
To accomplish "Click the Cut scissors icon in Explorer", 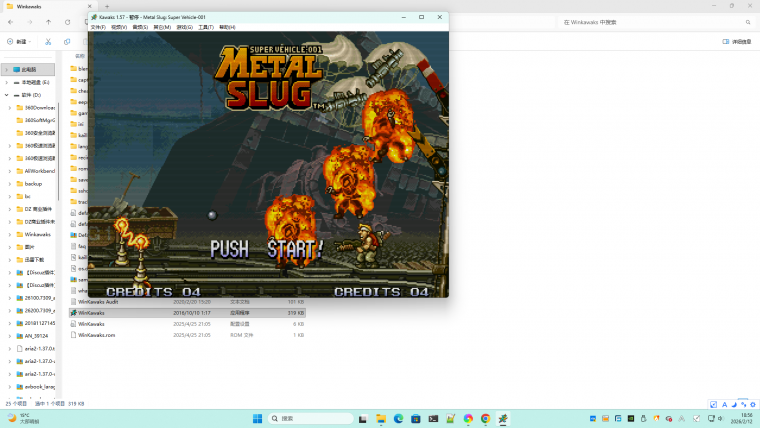I will [48, 42].
